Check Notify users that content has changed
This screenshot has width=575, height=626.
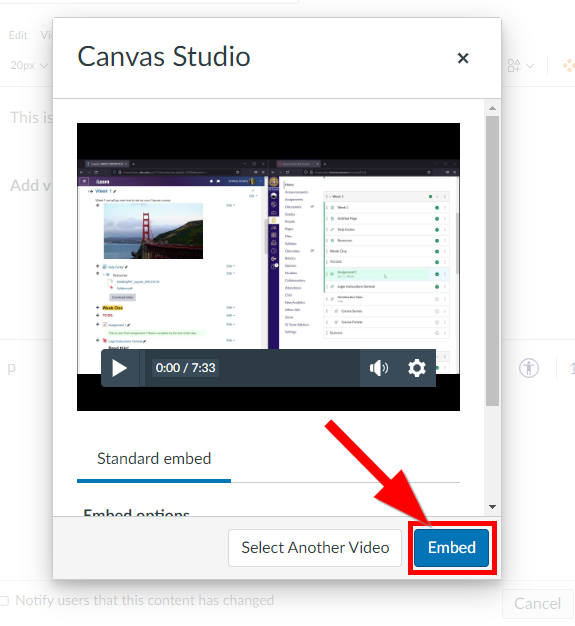click(x=4, y=600)
